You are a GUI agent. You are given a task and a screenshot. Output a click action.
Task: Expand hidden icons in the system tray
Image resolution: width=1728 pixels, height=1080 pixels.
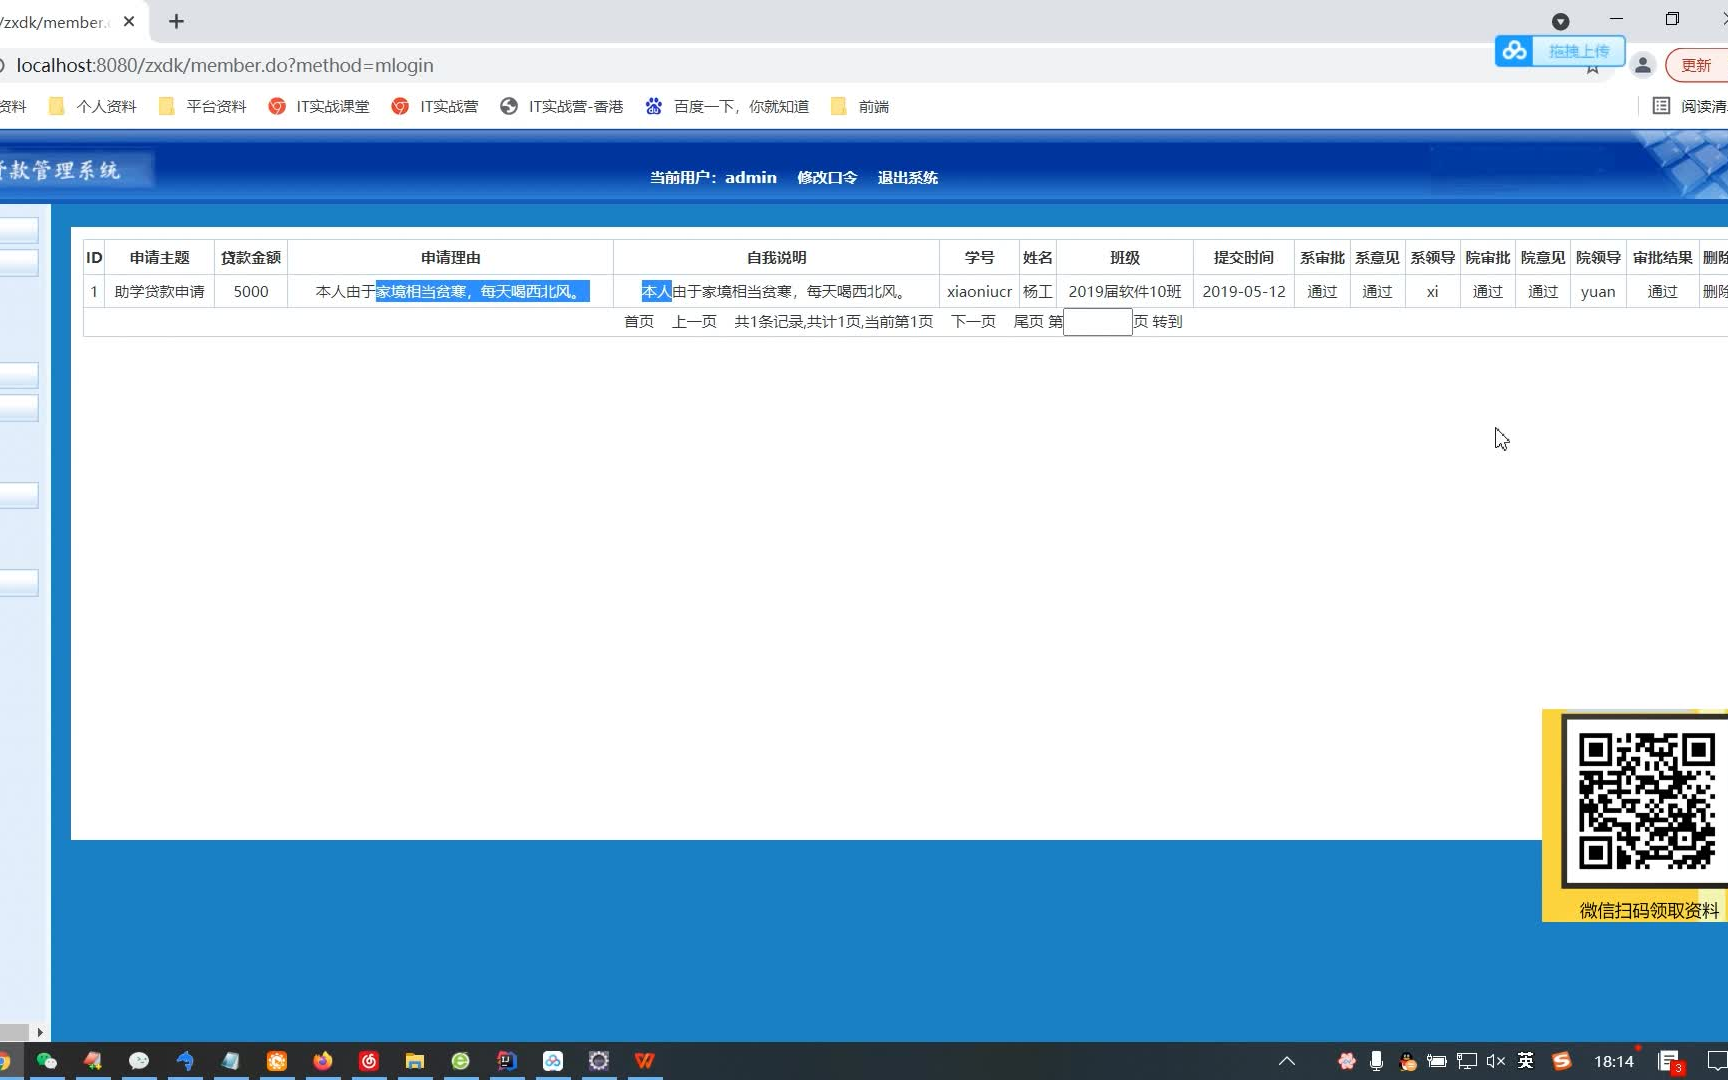click(1287, 1061)
